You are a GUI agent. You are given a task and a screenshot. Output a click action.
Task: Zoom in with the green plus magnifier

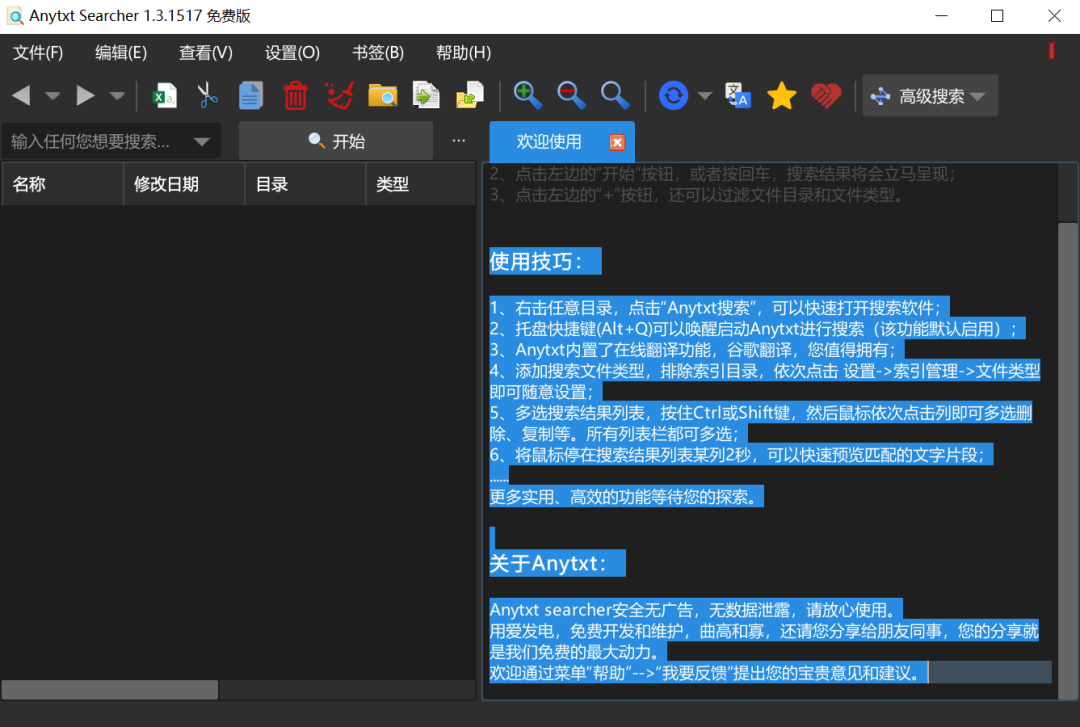[528, 95]
